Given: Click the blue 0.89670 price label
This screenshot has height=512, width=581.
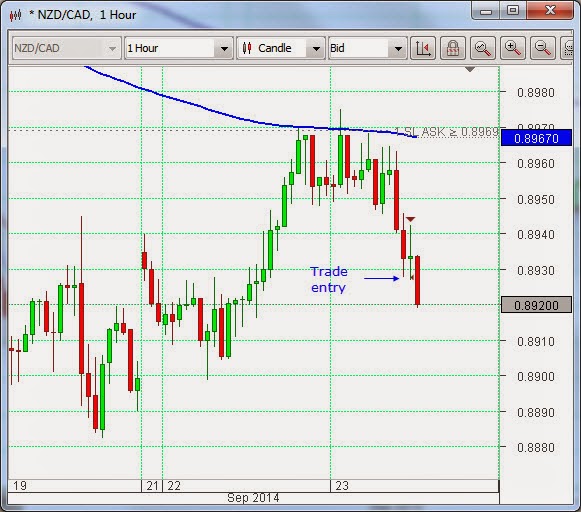Looking at the screenshot, I should click(536, 138).
